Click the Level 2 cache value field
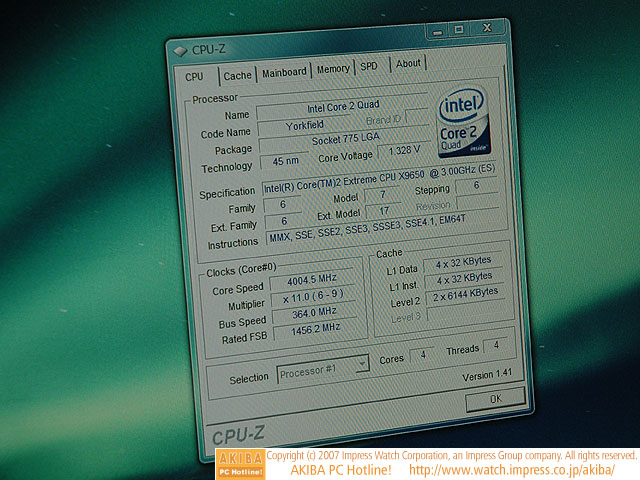640x480 pixels. (x=464, y=294)
